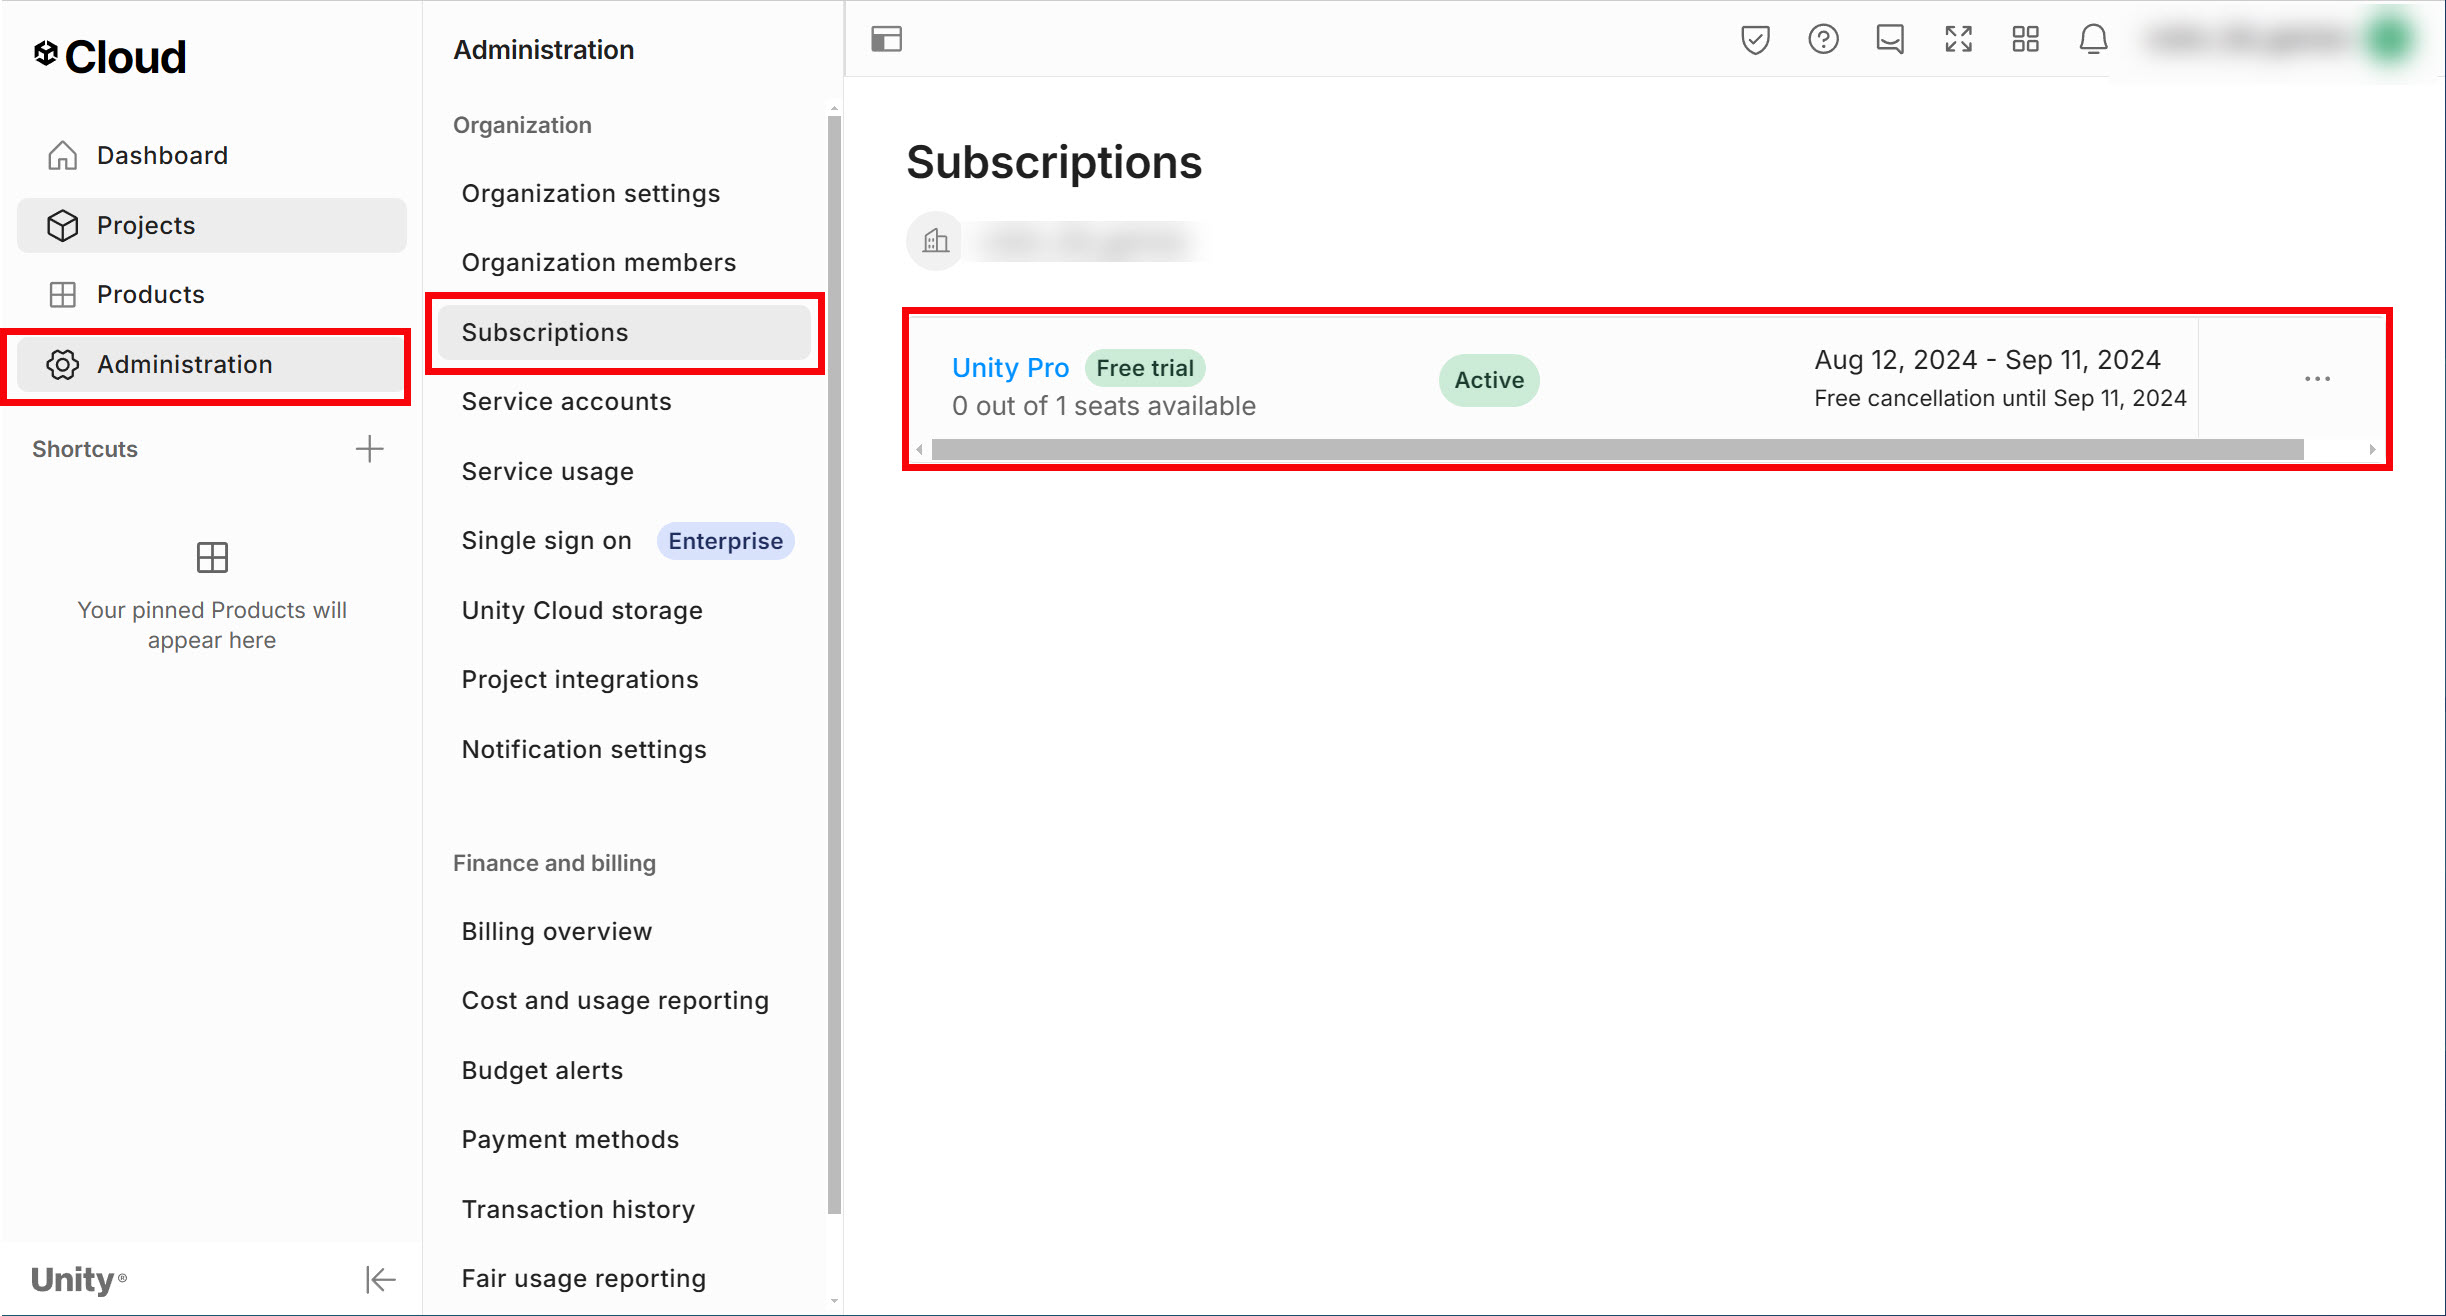Open the help question mark icon
Screen dimensions: 2446x1316
pyautogui.click(x=1823, y=39)
